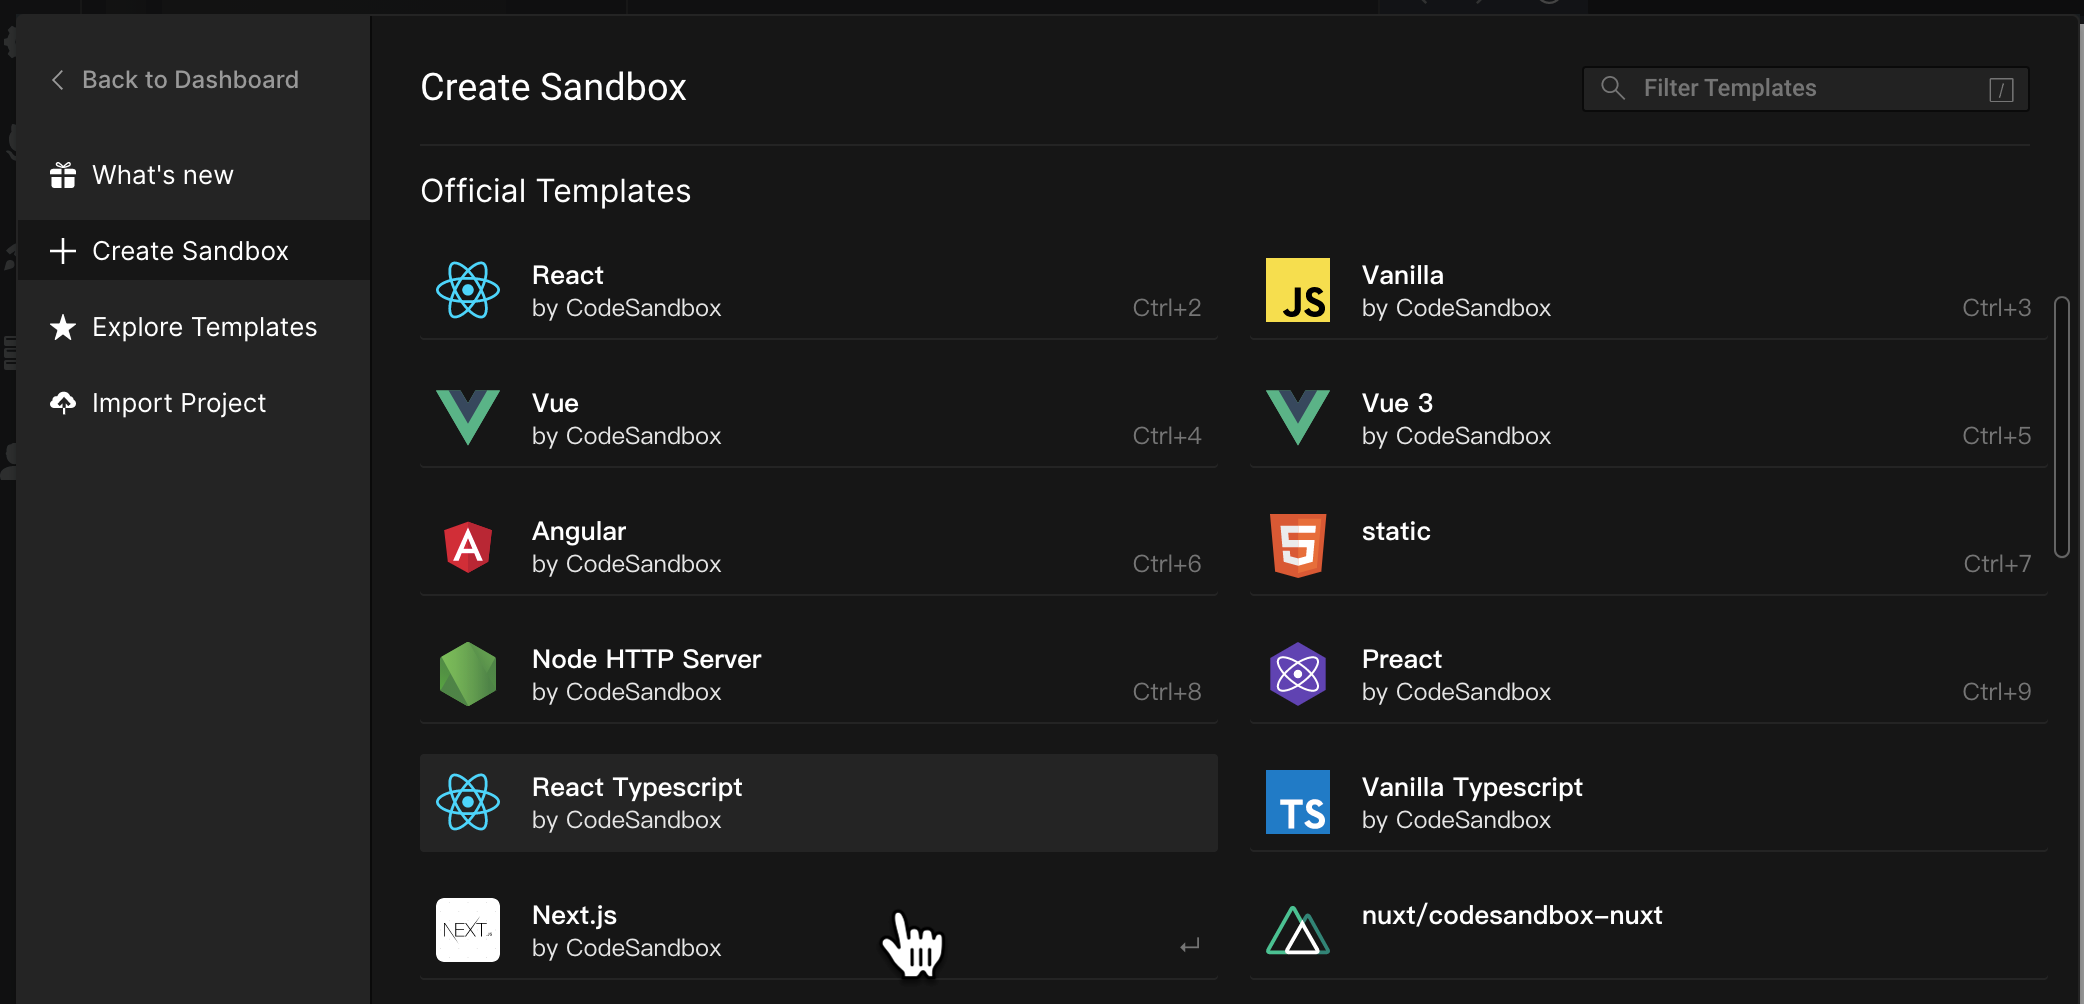This screenshot has width=2084, height=1004.
Task: Click the Preact purple logo
Action: pyautogui.click(x=1298, y=674)
